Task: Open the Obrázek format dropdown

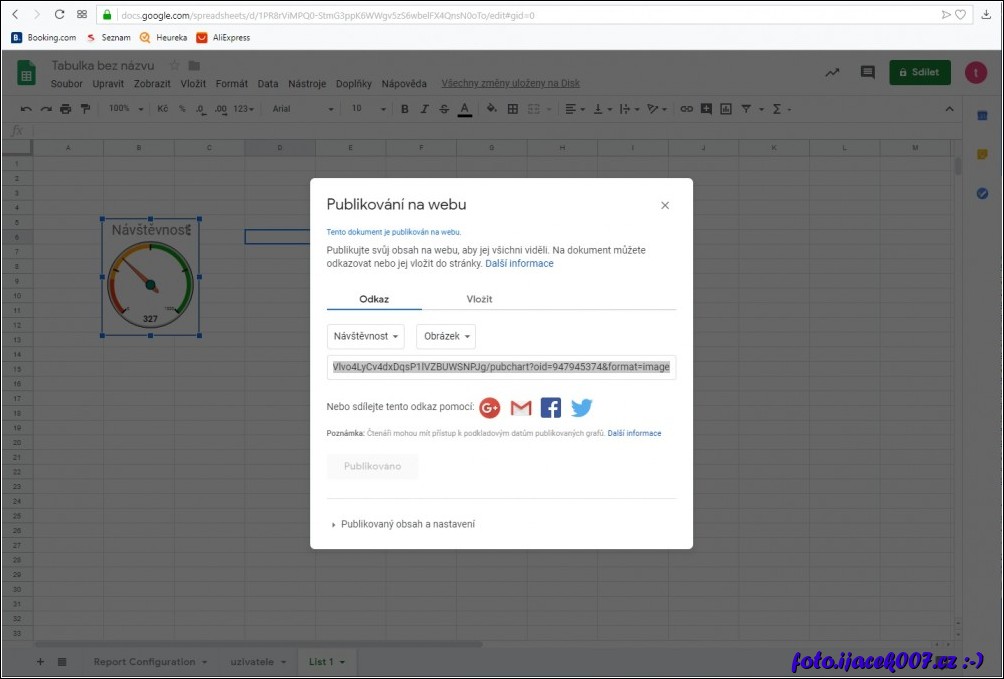Action: (x=446, y=337)
